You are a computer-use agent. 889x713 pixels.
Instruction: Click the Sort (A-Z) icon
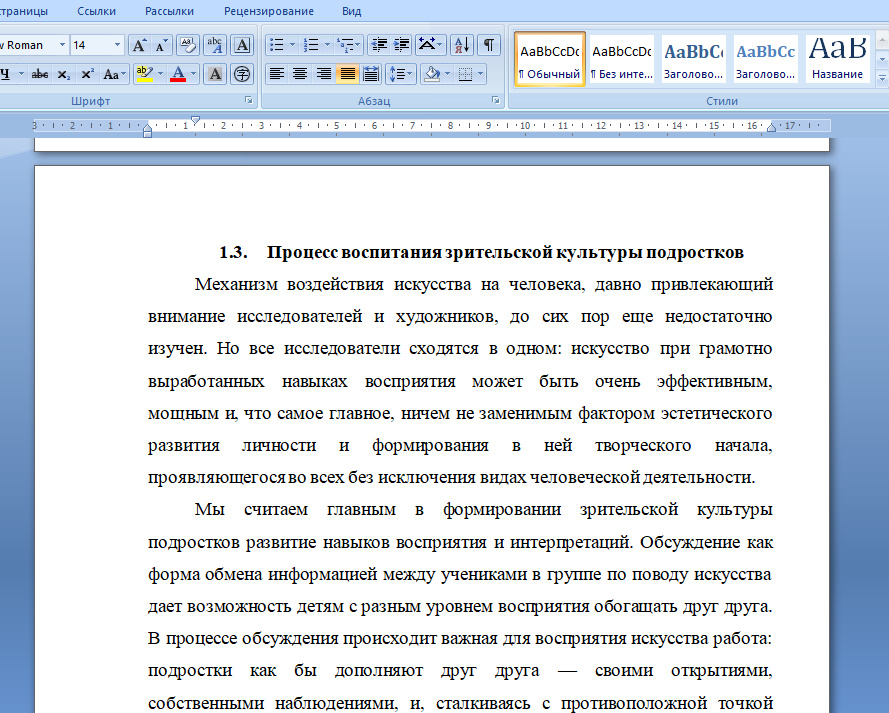[x=461, y=45]
